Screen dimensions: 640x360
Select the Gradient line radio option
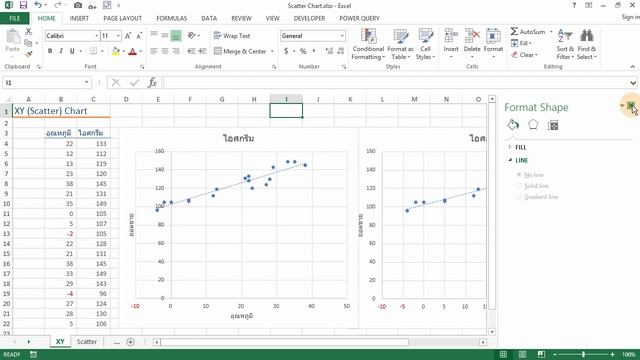pos(519,197)
